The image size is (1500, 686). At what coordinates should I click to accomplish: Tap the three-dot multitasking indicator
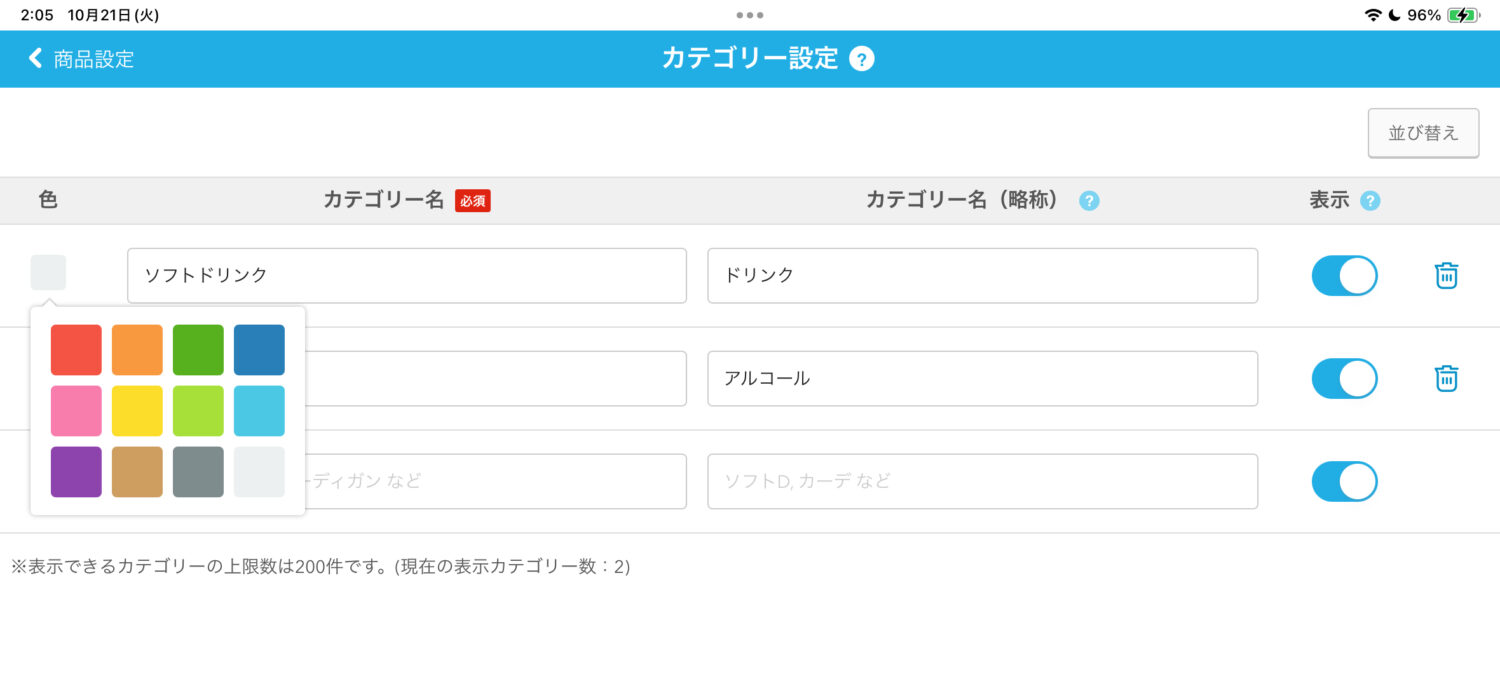(x=749, y=15)
